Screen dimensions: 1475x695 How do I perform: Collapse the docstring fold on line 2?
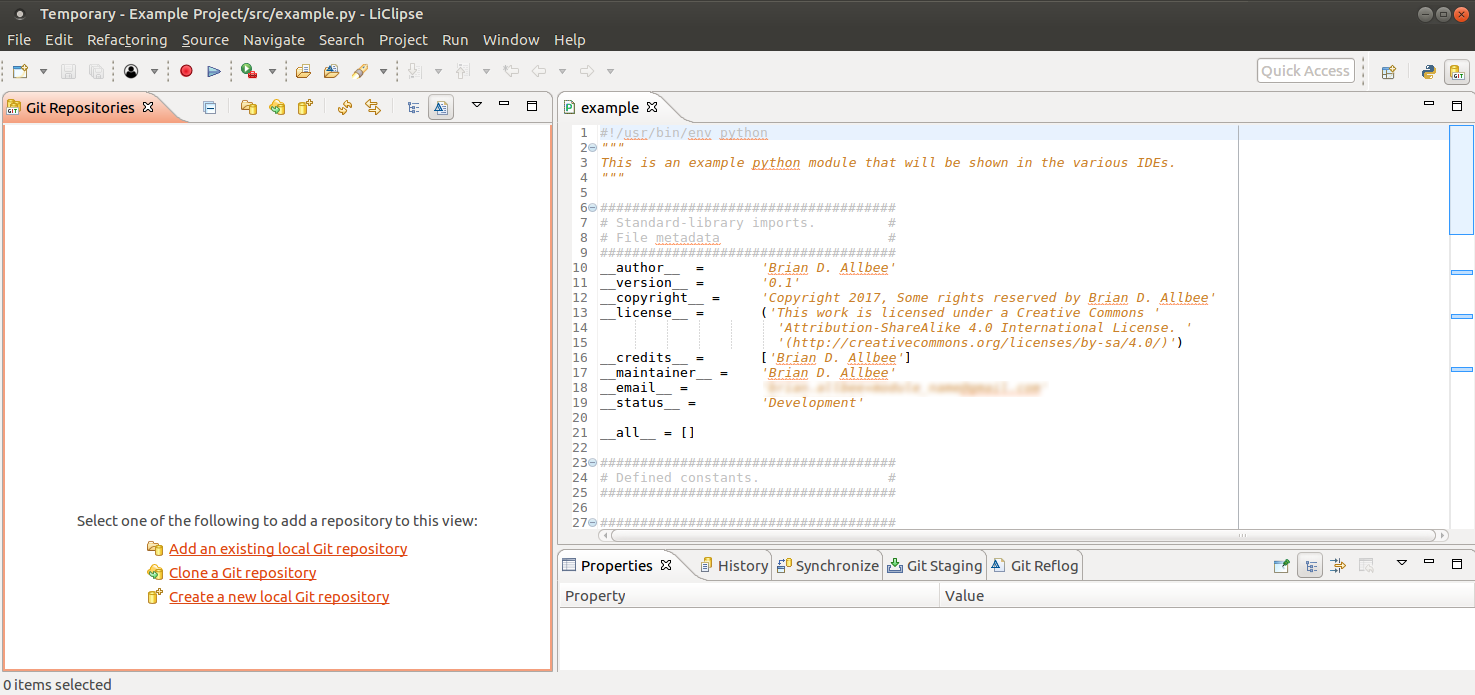[593, 148]
